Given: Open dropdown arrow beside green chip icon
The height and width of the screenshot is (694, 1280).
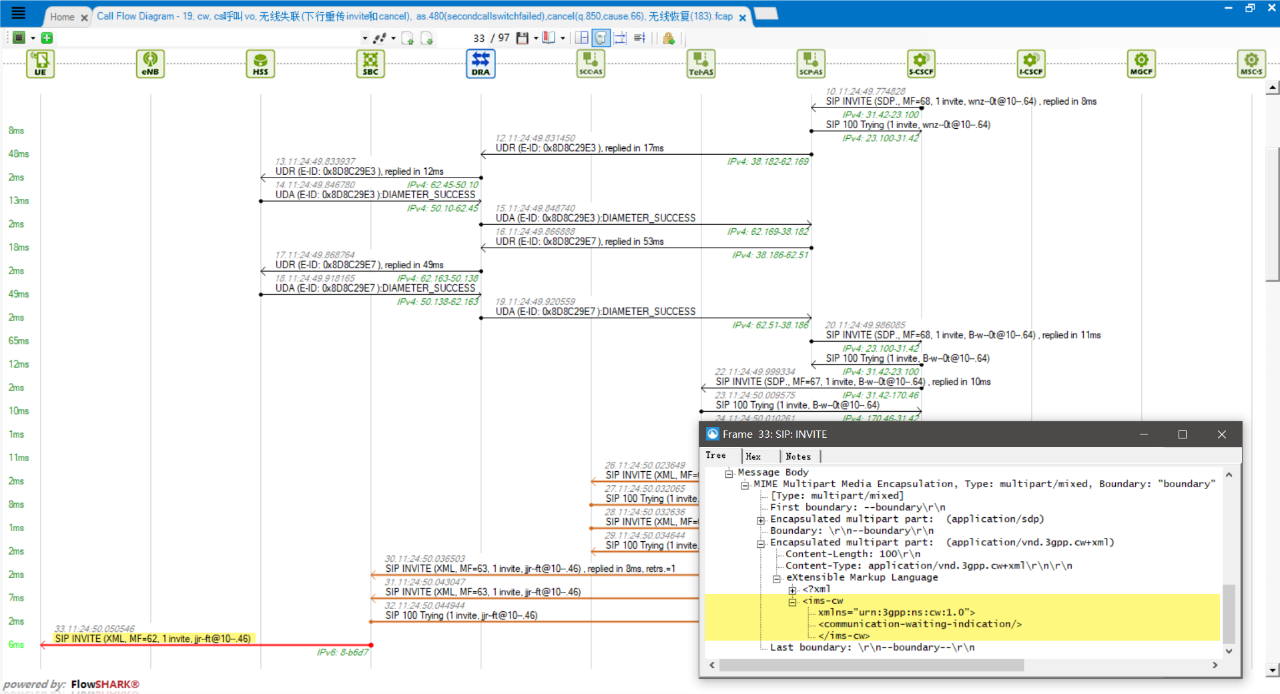Looking at the screenshot, I should click(33, 38).
